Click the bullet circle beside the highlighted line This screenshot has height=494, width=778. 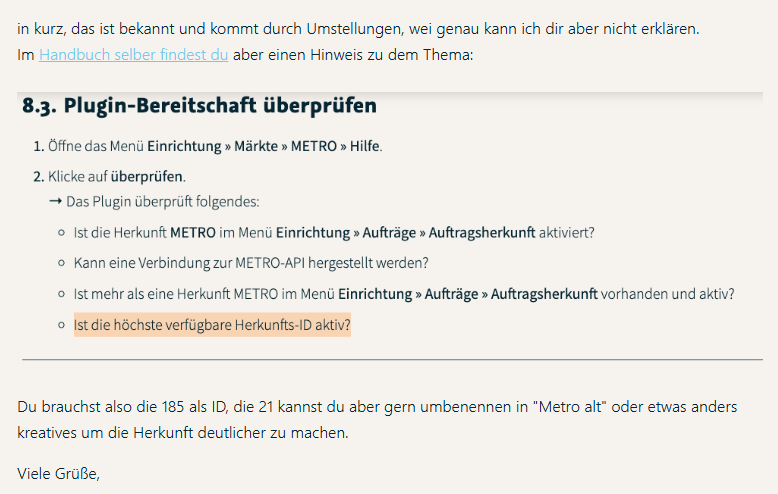click(61, 326)
